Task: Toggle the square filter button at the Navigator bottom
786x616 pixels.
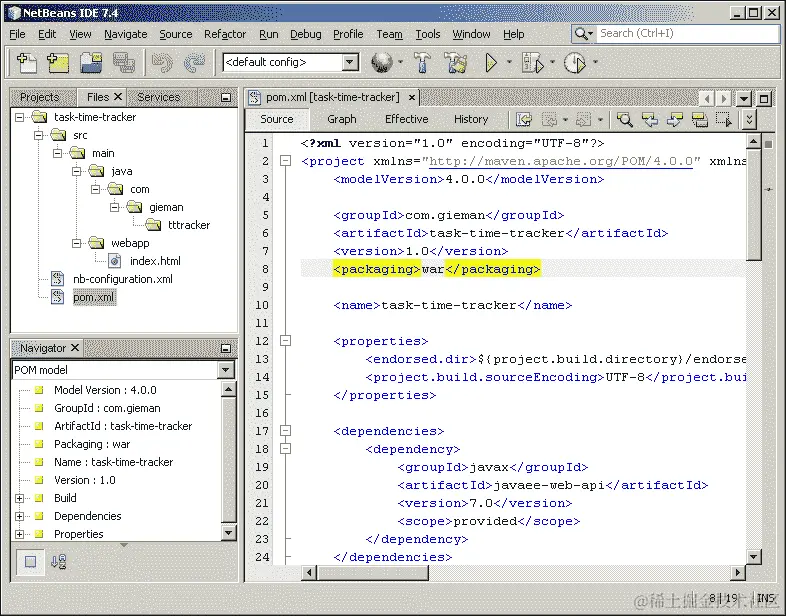Action: pos(30,561)
